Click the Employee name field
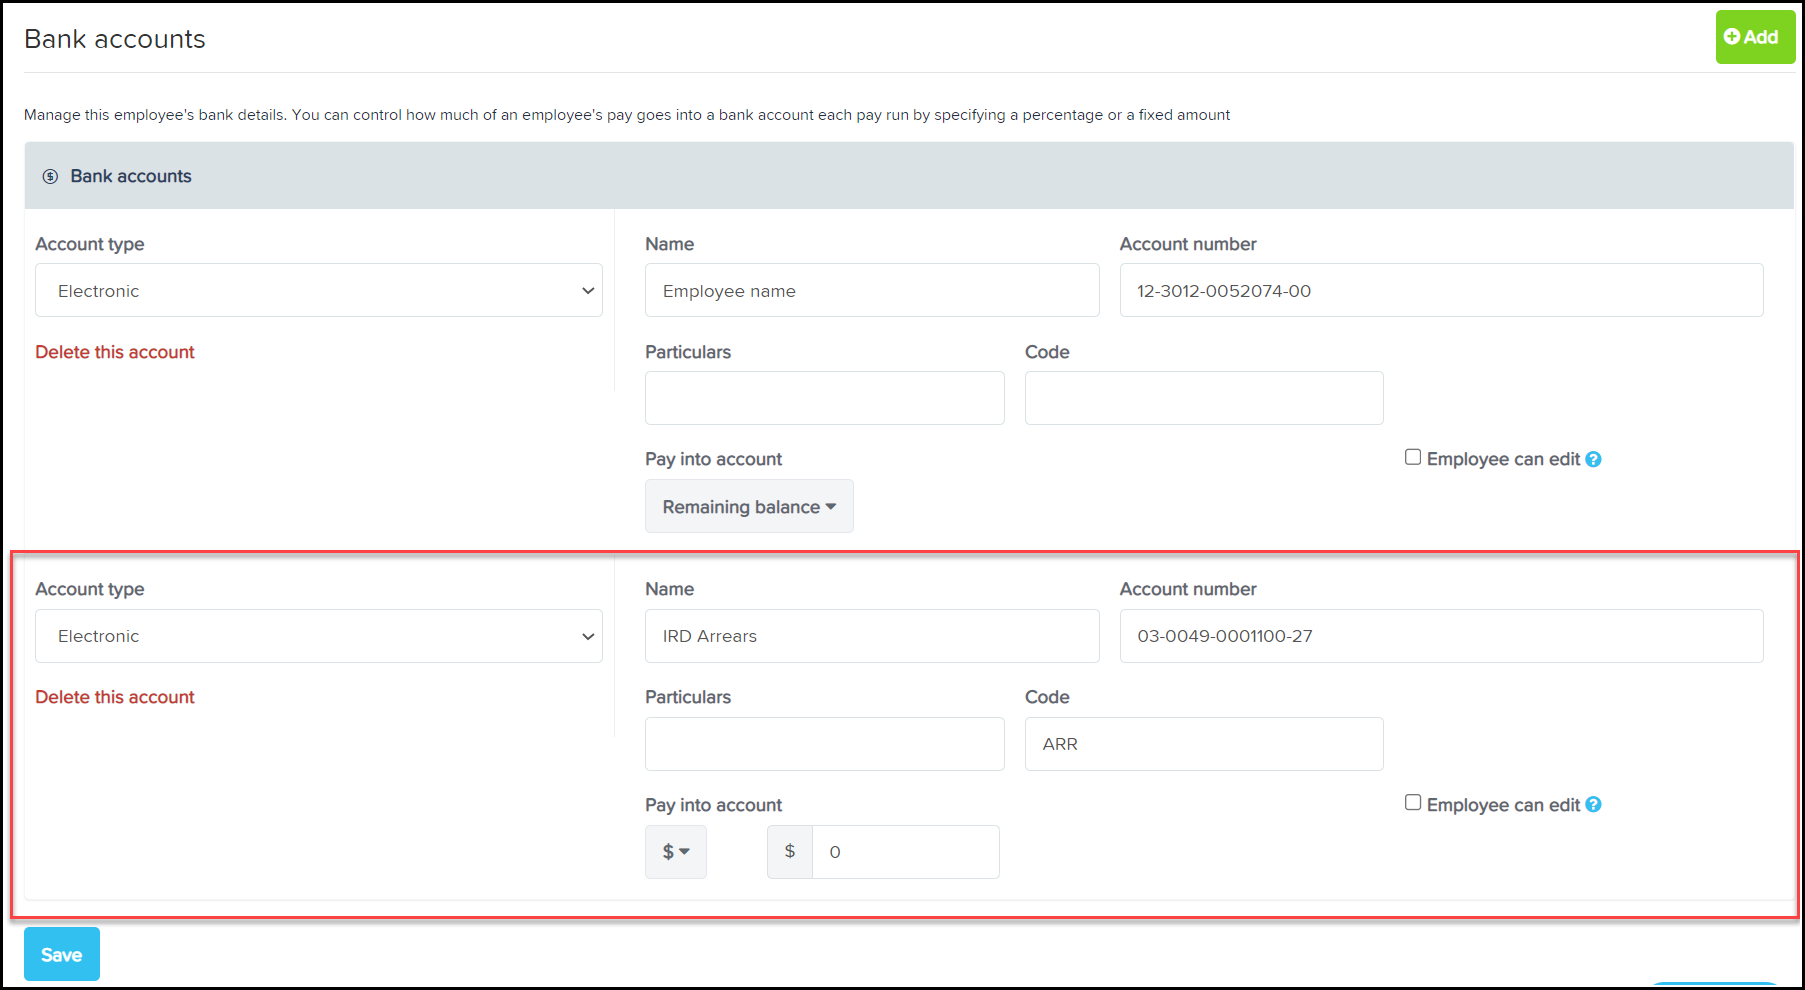The height and width of the screenshot is (990, 1805). pyautogui.click(x=871, y=291)
